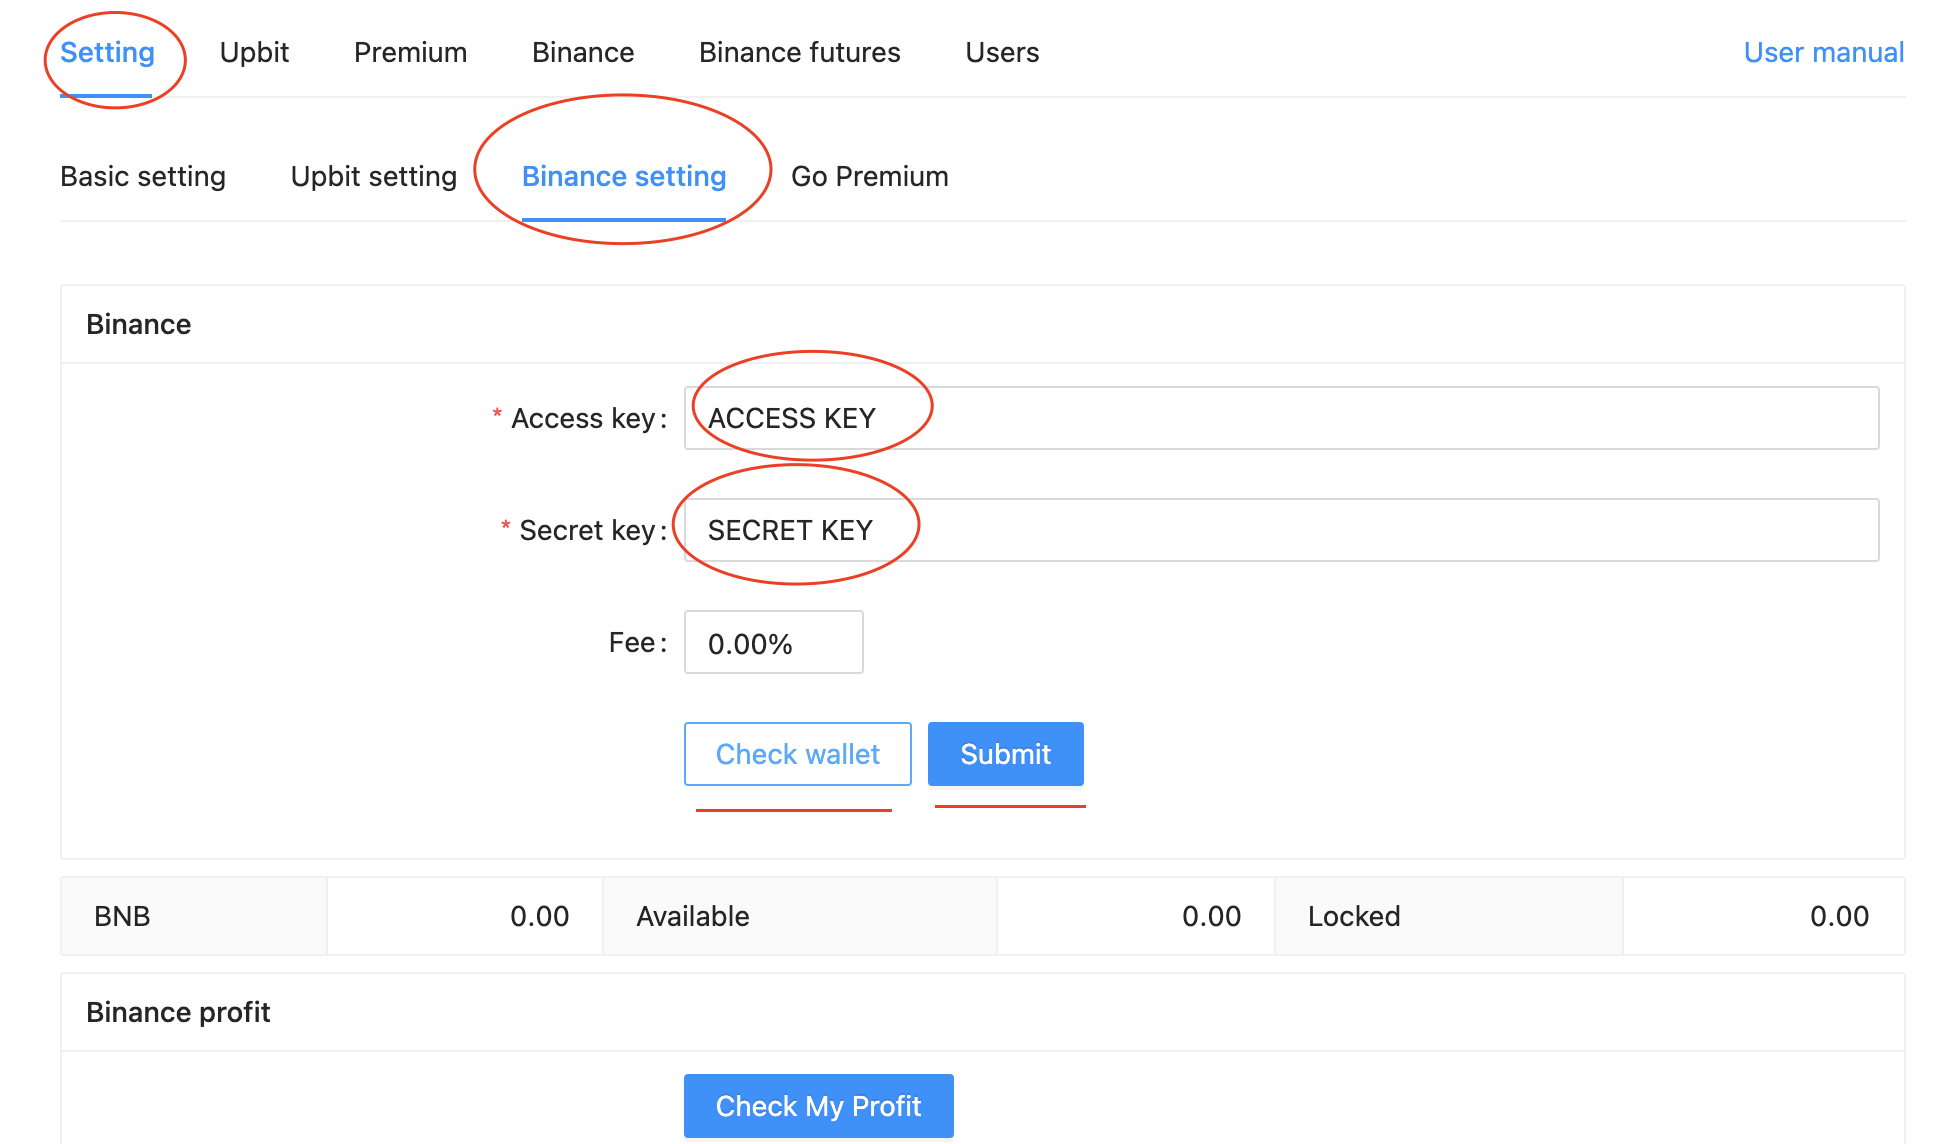Open the Binance futures tab

[x=799, y=52]
